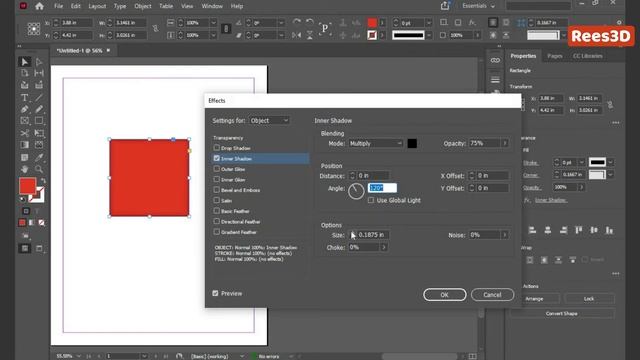Click rotate 90° clockwise icon

(297, 22)
